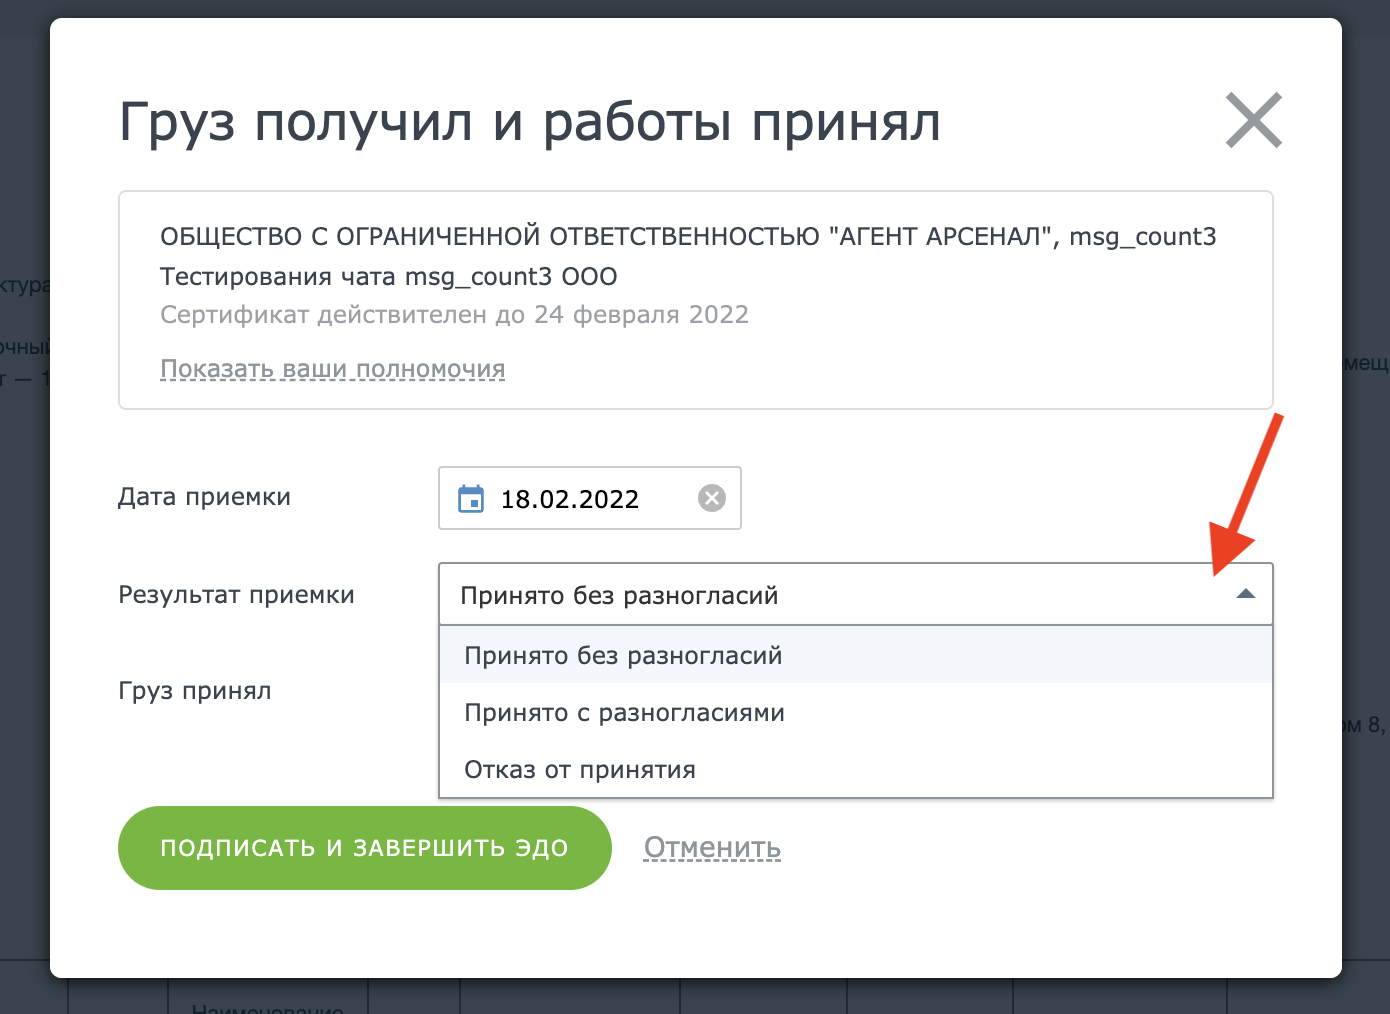Select option Принято с разногласиями
This screenshot has height=1014, width=1390.
click(856, 713)
